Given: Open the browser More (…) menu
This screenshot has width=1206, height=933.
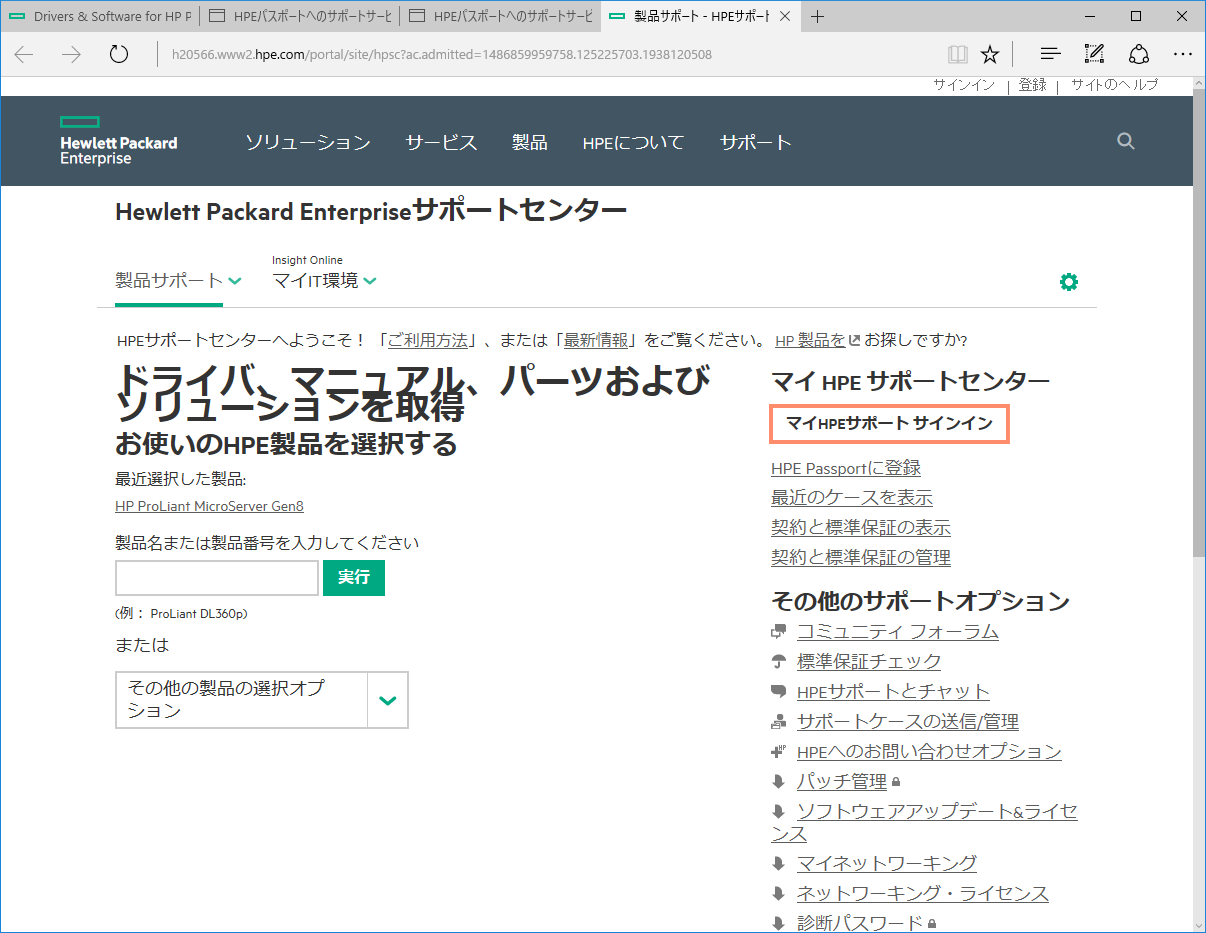Looking at the screenshot, I should [1183, 54].
